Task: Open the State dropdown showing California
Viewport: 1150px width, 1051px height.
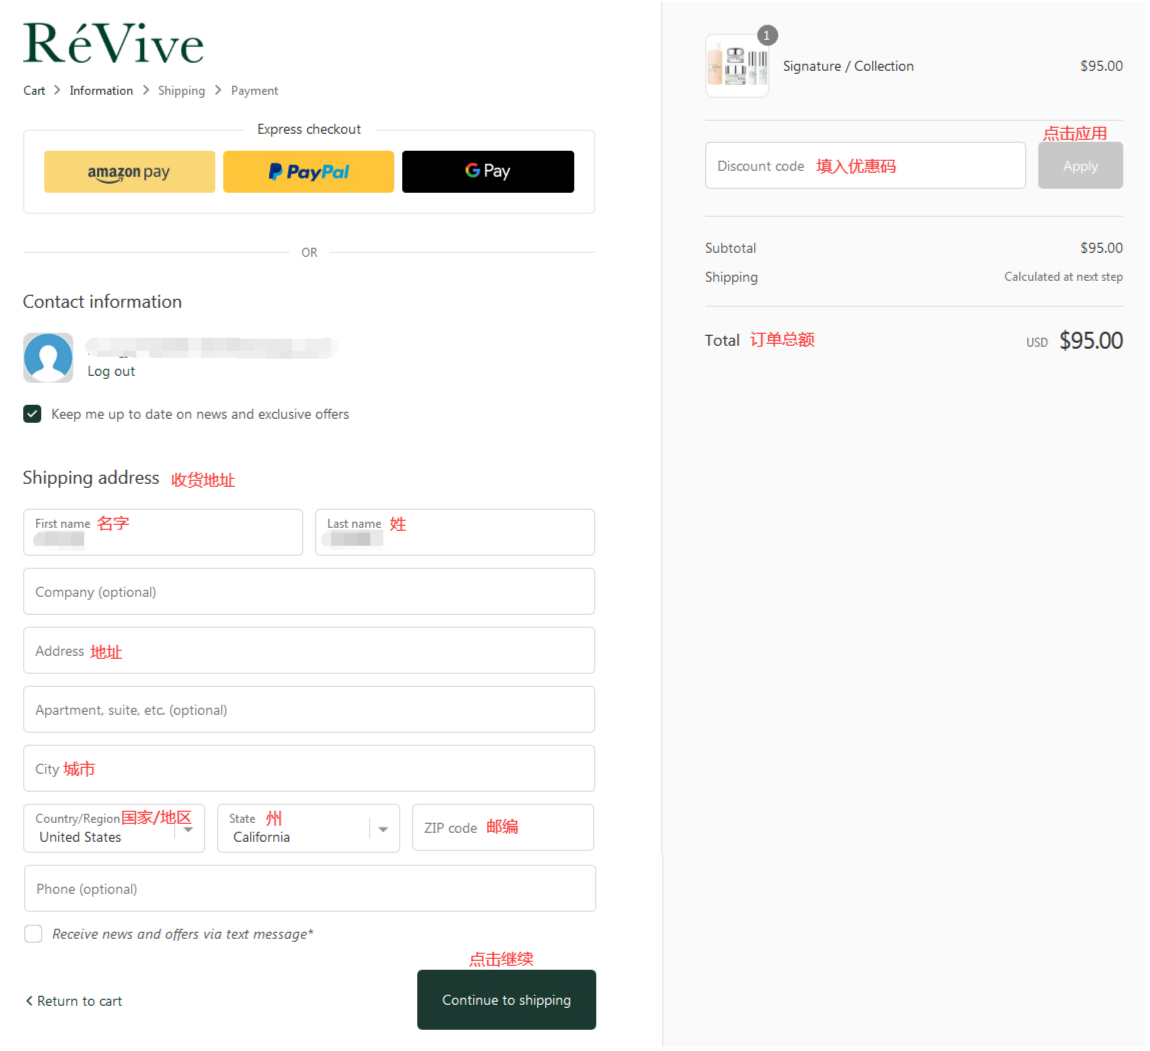Action: click(x=309, y=829)
